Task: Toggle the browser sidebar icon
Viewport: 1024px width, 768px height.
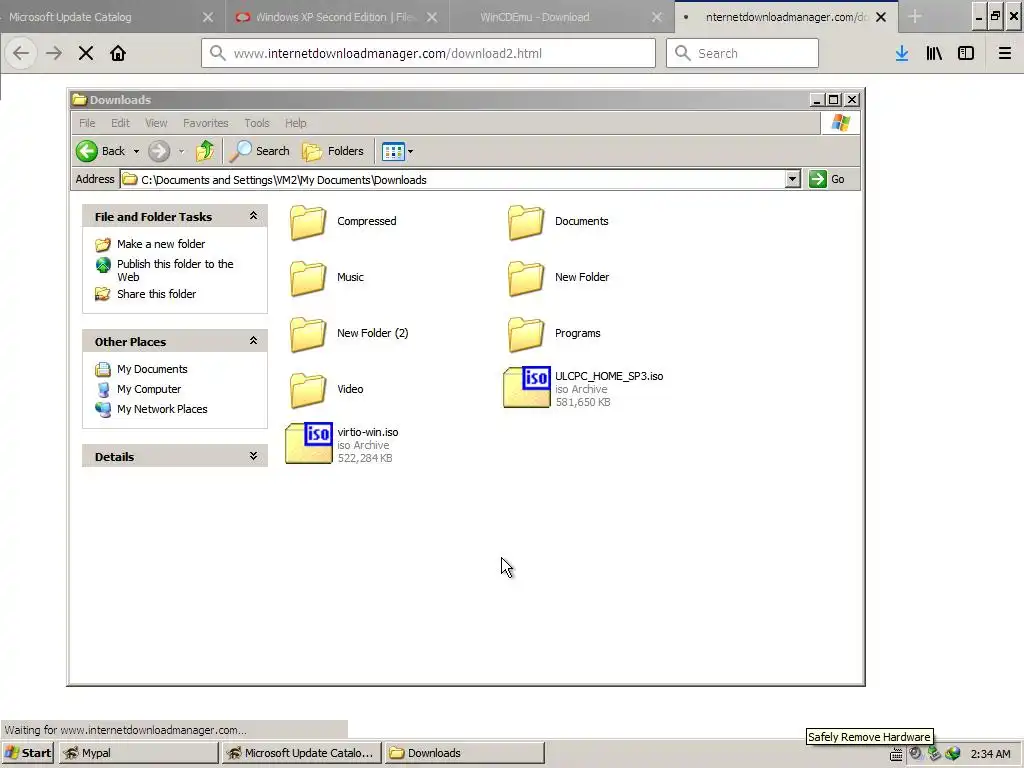Action: [x=966, y=54]
